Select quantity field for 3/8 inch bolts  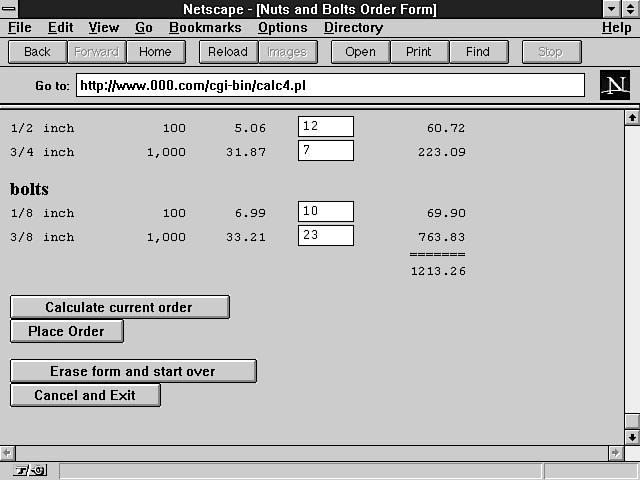pyautogui.click(x=325, y=236)
